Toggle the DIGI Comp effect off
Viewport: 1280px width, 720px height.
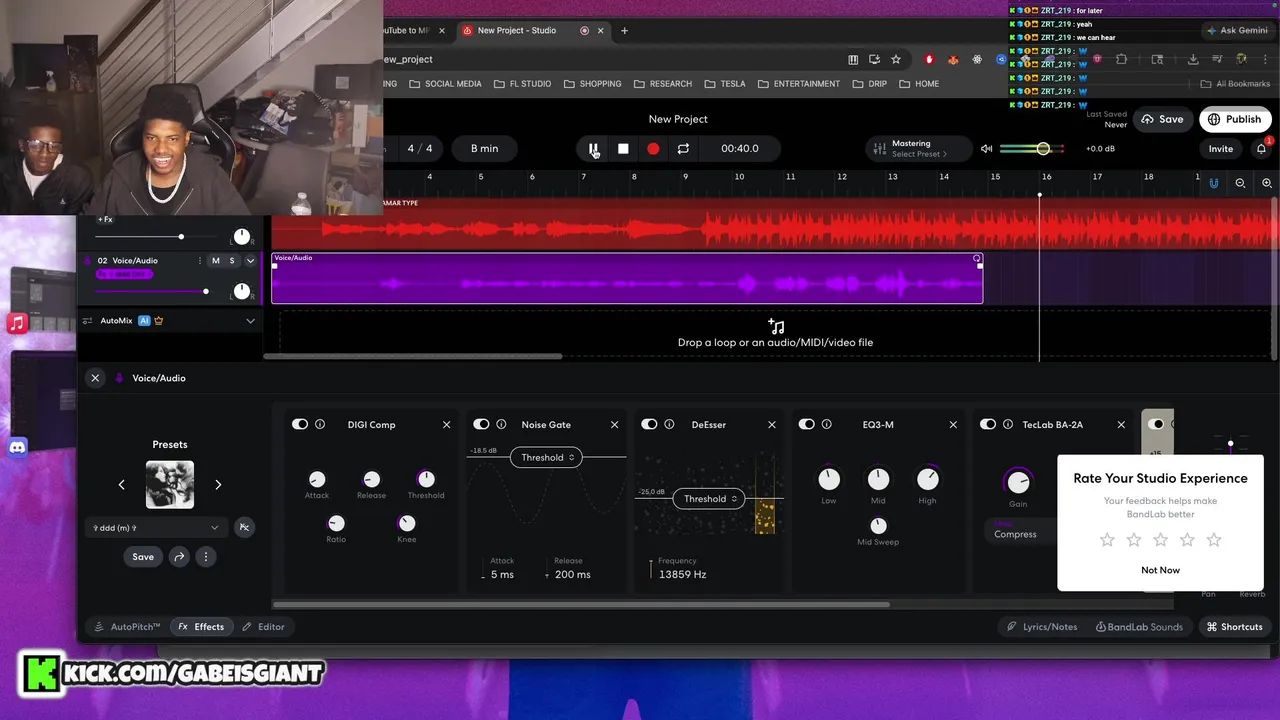pos(300,424)
